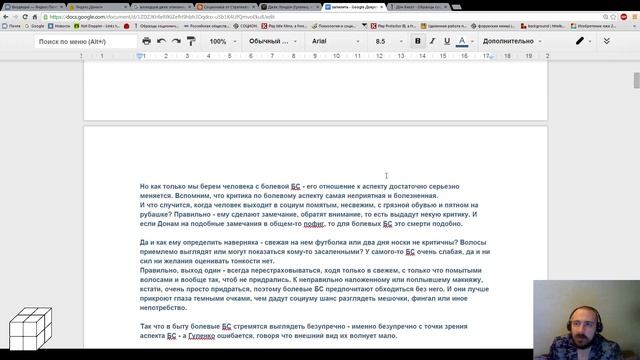Open the zoom 100% dropdown

(x=222, y=41)
